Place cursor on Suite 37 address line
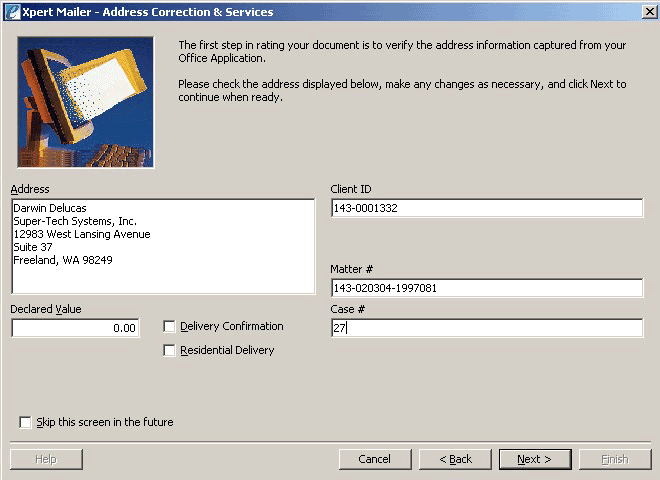Image resolution: width=660 pixels, height=480 pixels. click(x=33, y=247)
